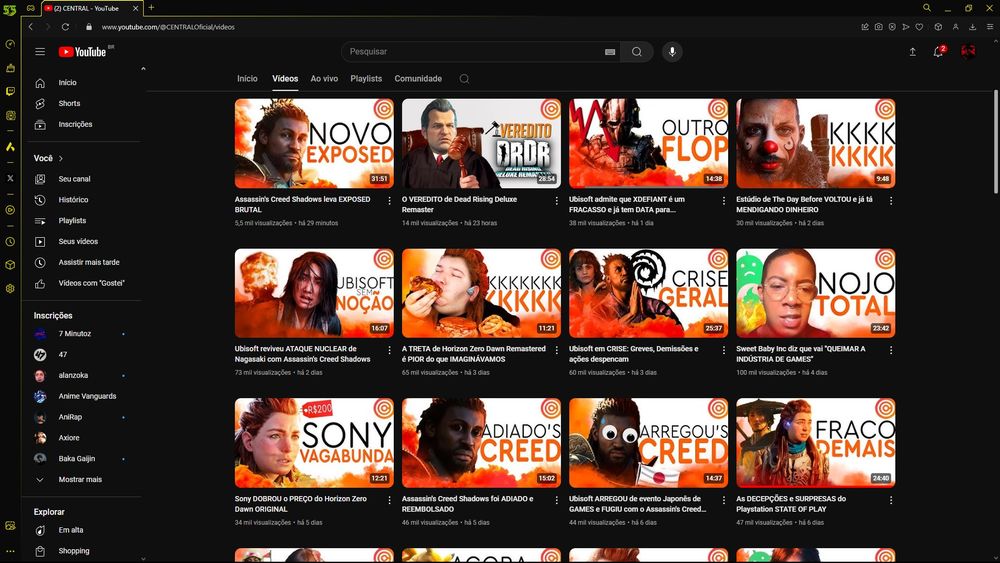Open the browser profile person icon
This screenshot has height=563, width=1000.
click(955, 27)
